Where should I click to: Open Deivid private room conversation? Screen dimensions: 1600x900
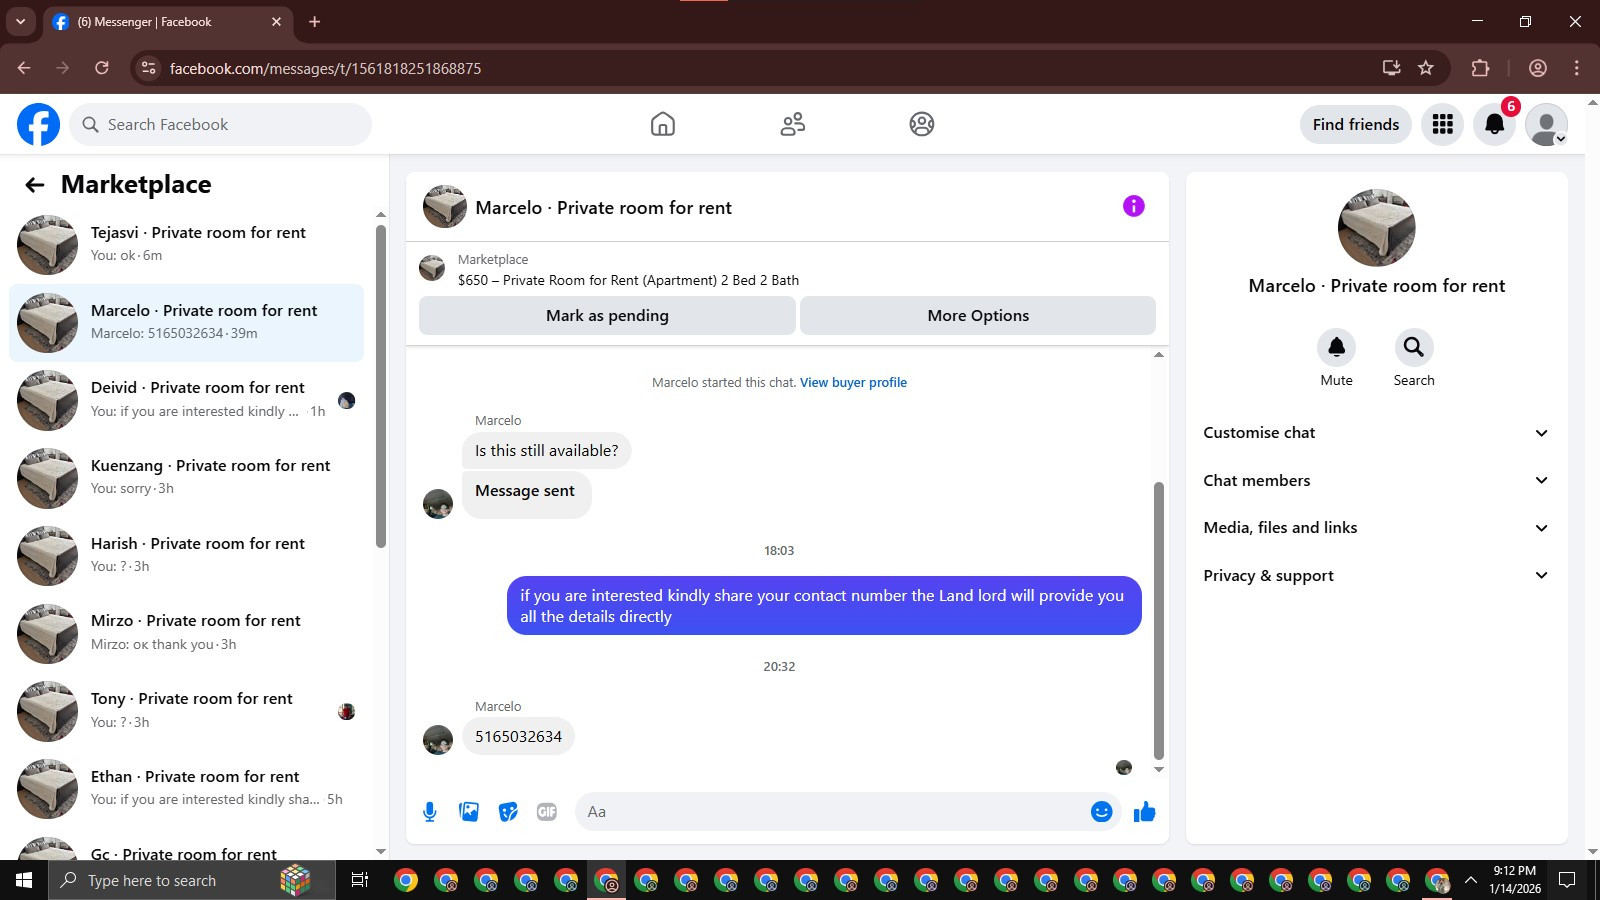[187, 399]
